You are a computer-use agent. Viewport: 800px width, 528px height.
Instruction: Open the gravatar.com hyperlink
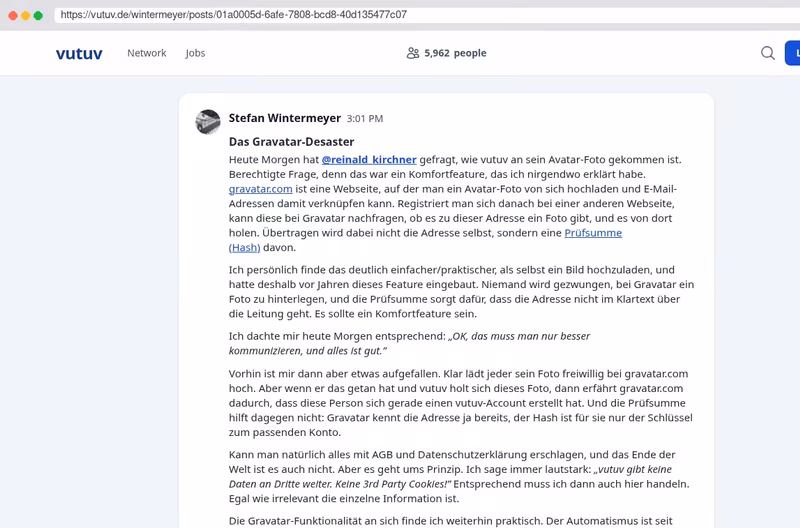point(260,189)
